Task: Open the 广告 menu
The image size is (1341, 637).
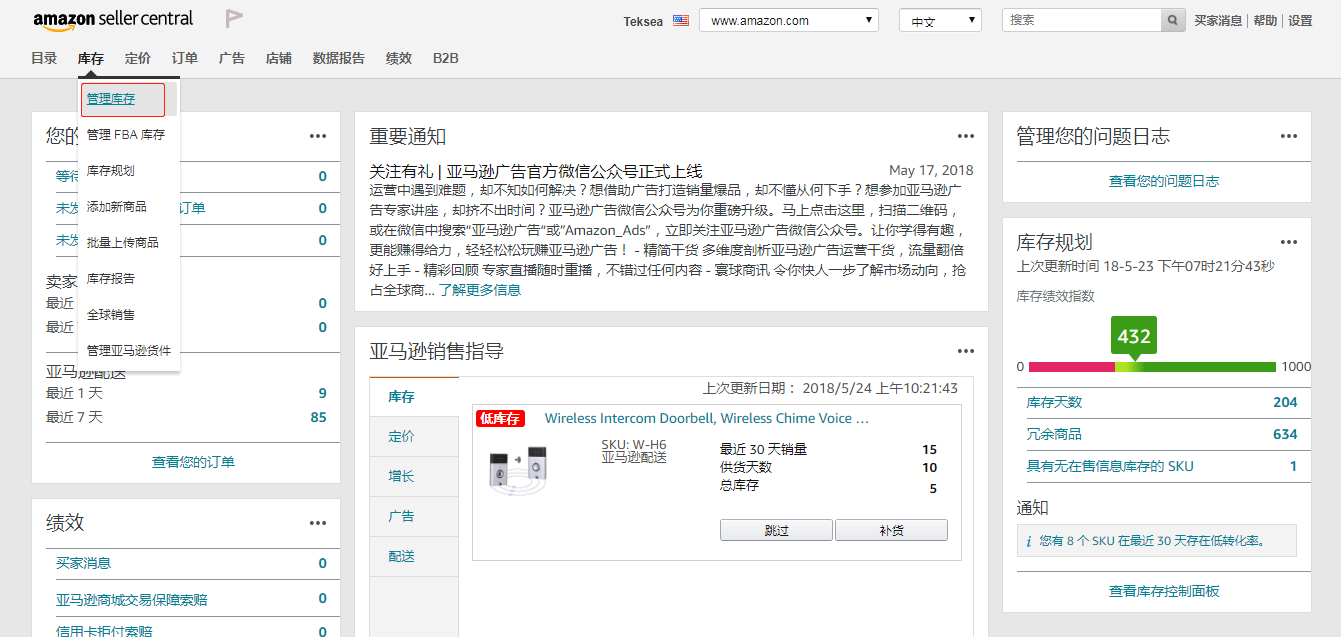Action: coord(232,58)
